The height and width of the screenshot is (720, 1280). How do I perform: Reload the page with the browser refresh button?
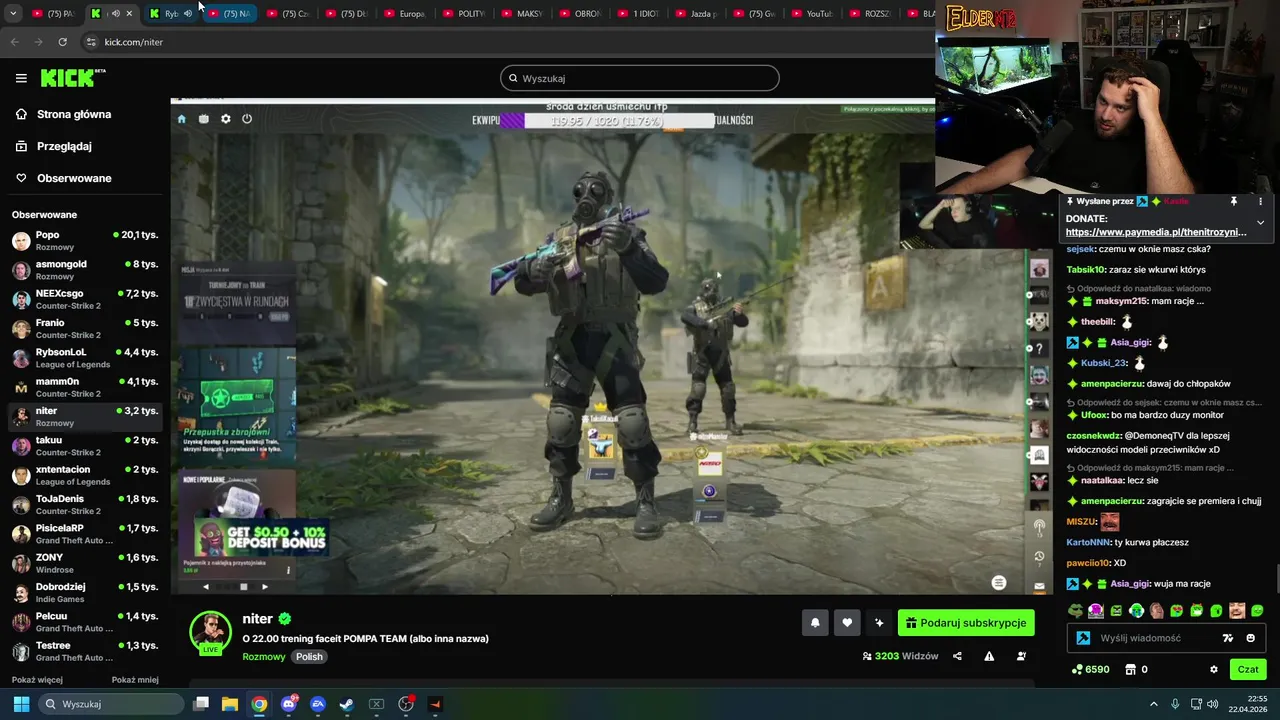pyautogui.click(x=62, y=42)
